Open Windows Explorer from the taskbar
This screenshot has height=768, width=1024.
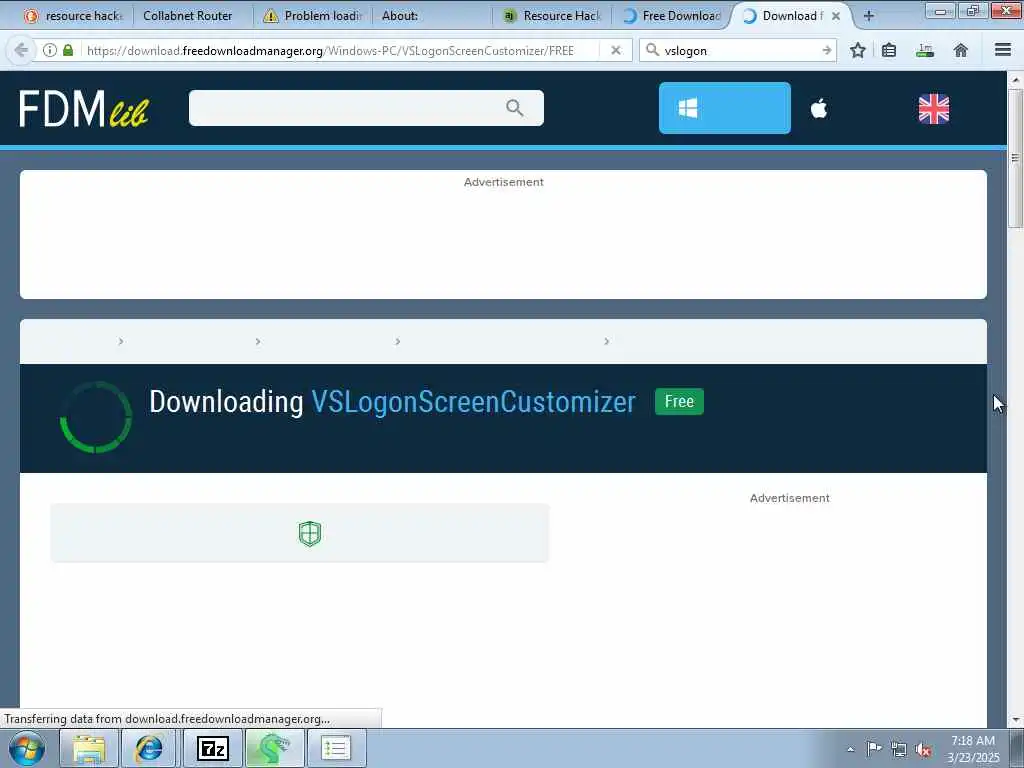point(89,748)
